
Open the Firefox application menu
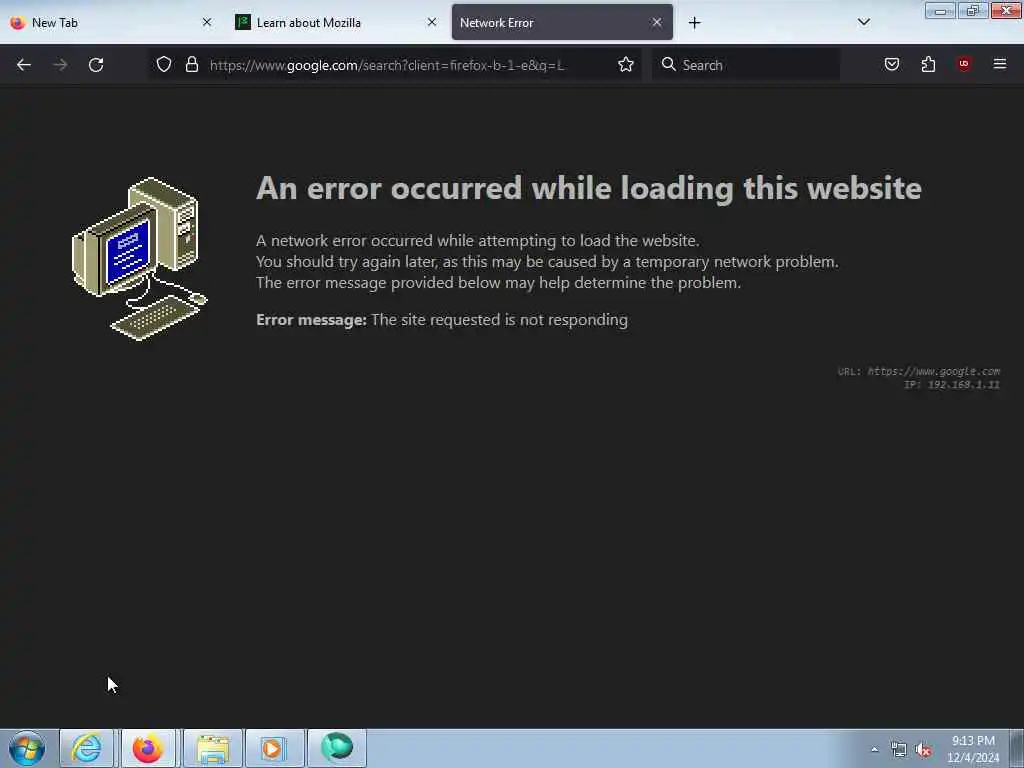pos(999,64)
